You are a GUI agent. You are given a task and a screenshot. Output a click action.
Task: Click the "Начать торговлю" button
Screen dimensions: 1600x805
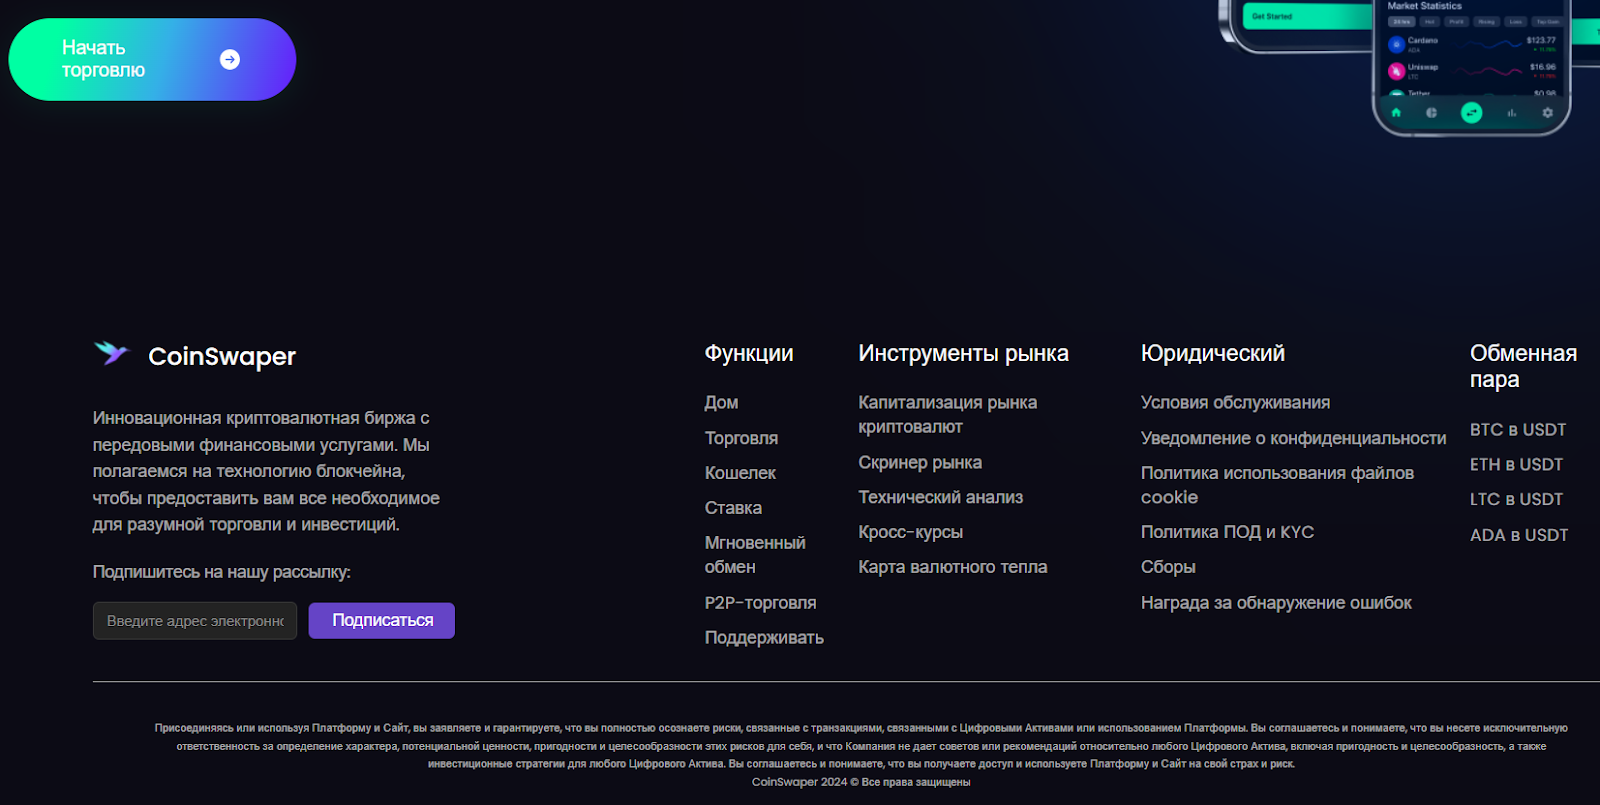coord(152,59)
